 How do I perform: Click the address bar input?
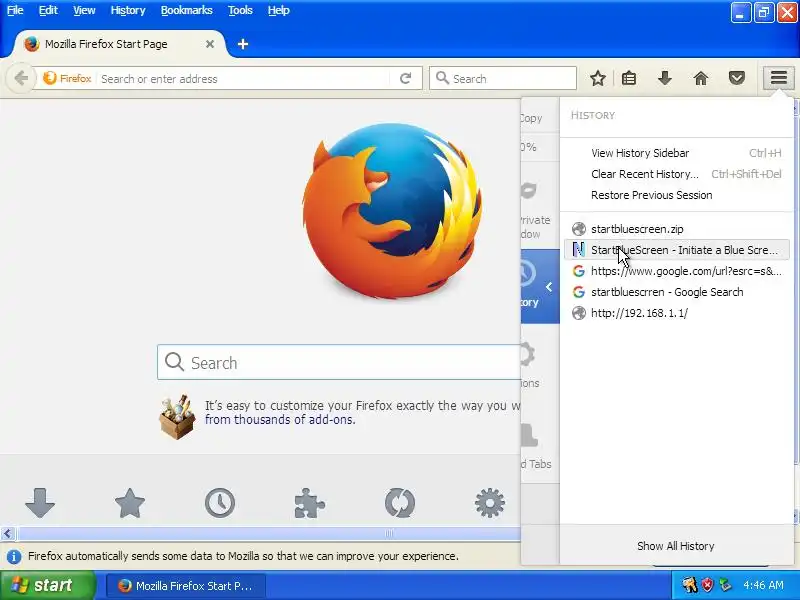(244, 79)
